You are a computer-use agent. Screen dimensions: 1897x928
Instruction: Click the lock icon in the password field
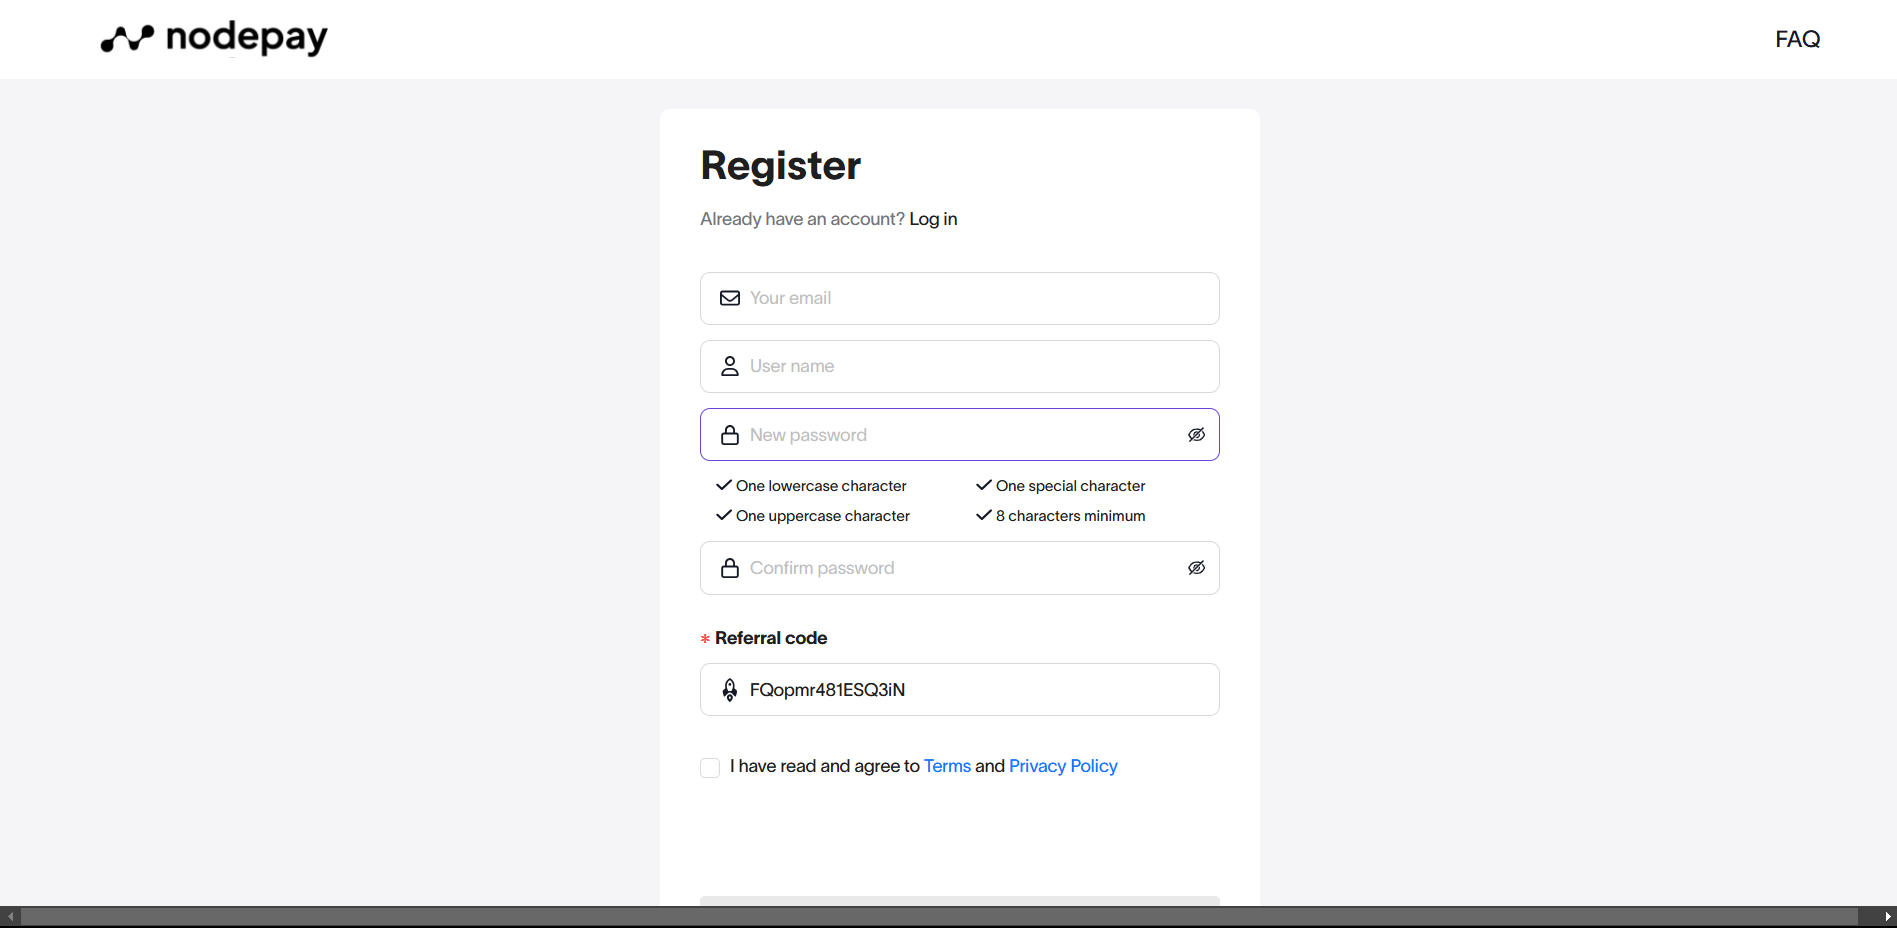(x=729, y=434)
